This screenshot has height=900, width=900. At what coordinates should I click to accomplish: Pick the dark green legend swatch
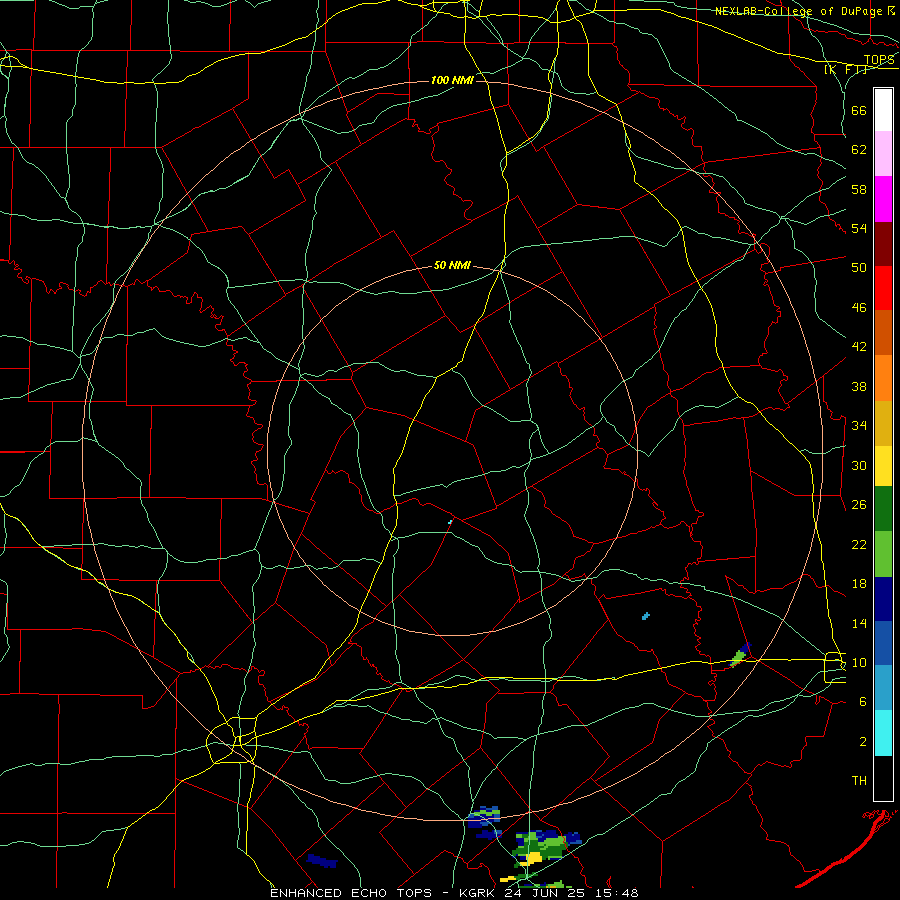point(883,509)
